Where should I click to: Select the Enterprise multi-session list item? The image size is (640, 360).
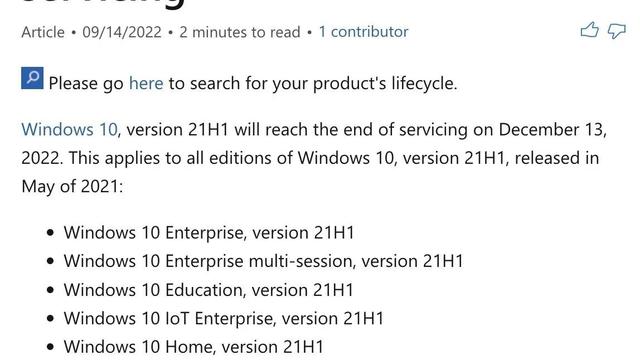(264, 261)
